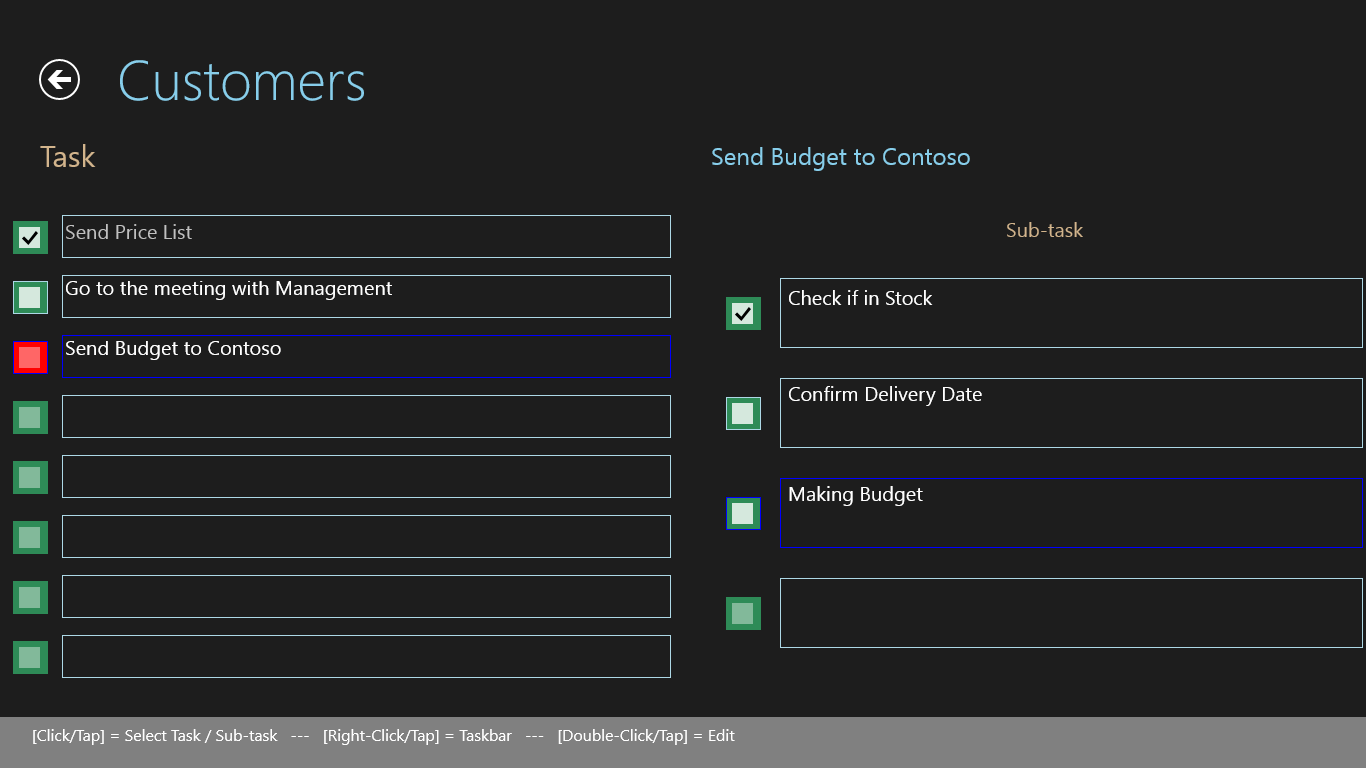
Task: Uncheck the Send Price List task checkbox
Action: tap(30, 237)
